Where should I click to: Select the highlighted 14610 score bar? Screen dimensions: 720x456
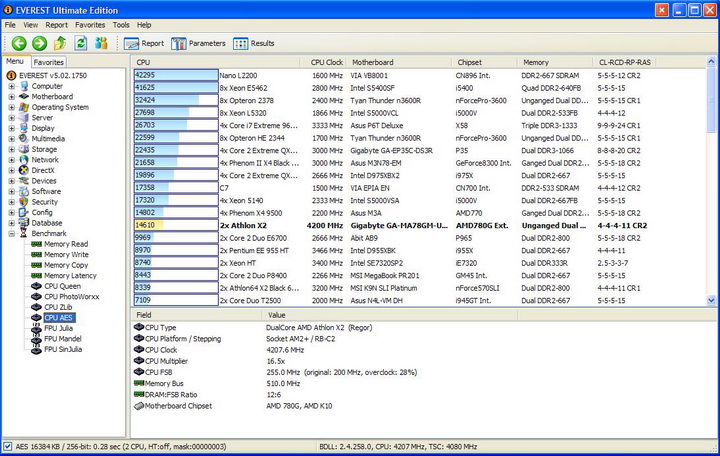click(176, 225)
